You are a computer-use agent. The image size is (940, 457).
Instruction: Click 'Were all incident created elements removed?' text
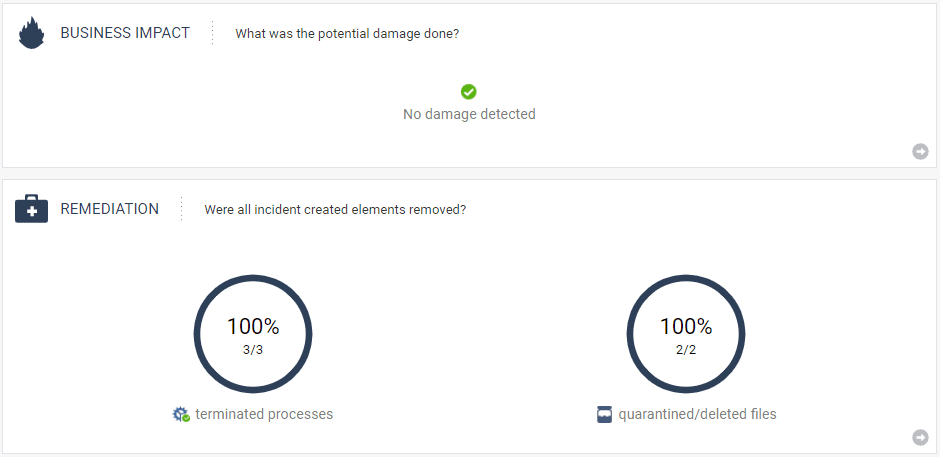coord(335,209)
